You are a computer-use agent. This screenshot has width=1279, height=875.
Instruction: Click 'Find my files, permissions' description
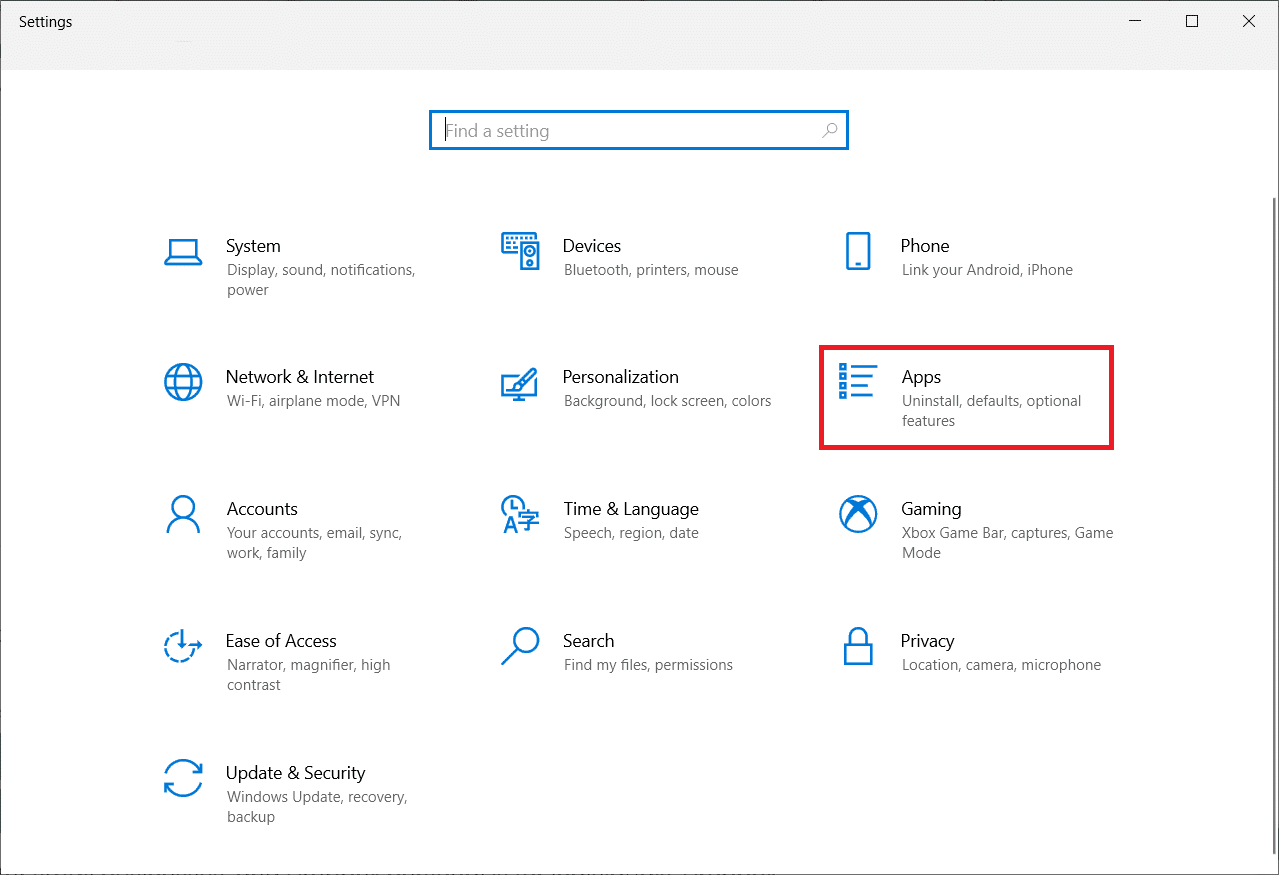[x=648, y=665]
